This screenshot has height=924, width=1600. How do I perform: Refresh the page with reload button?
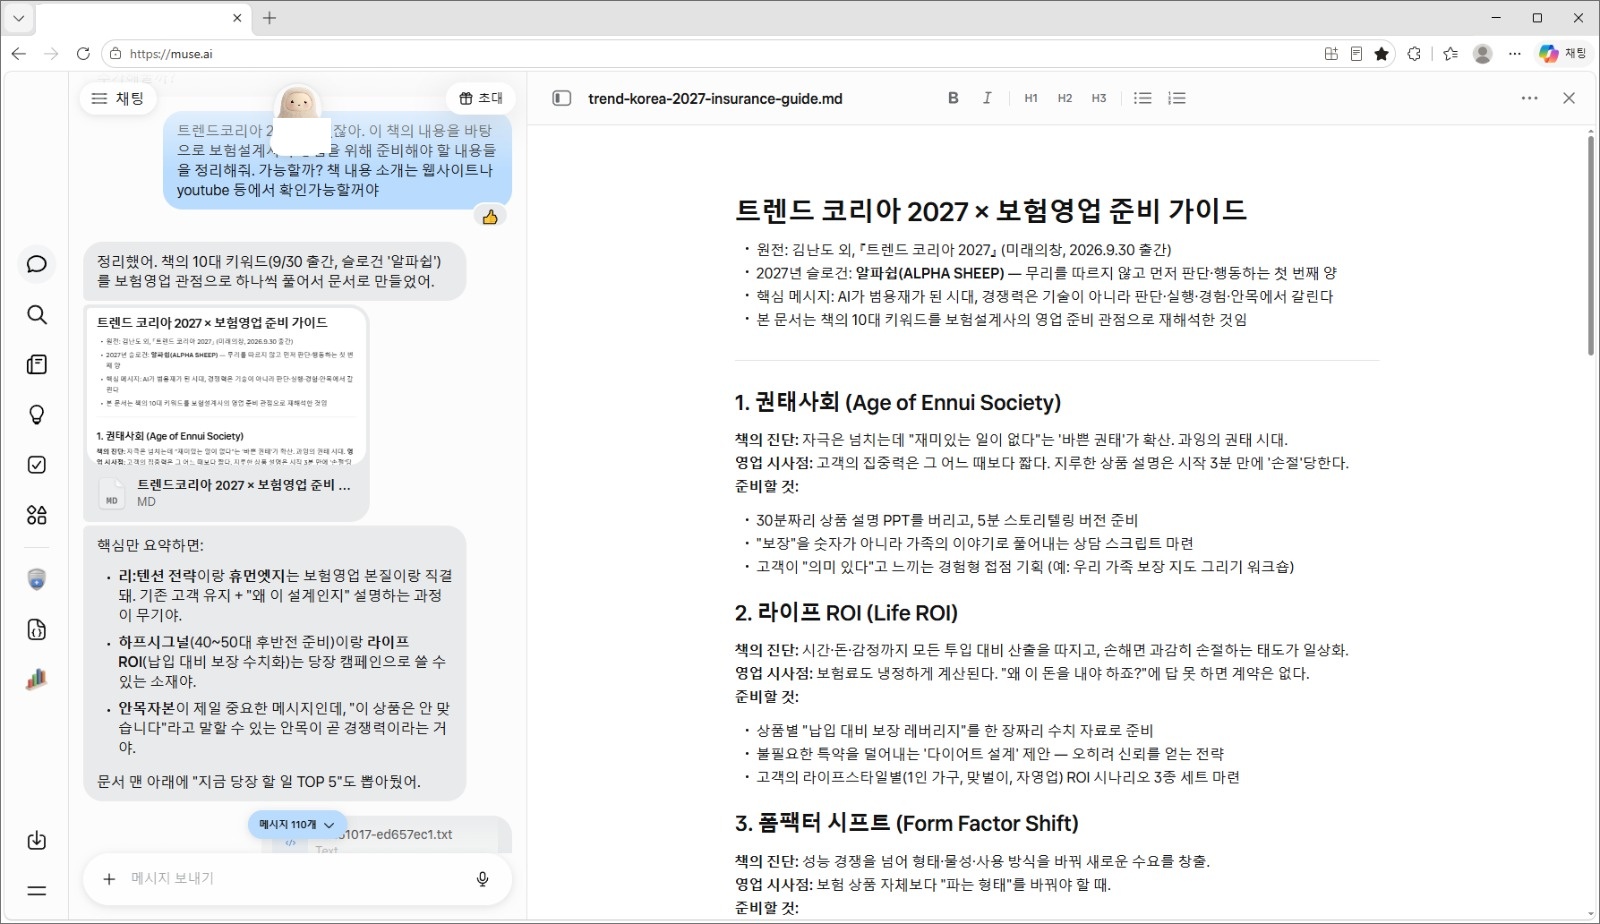pyautogui.click(x=83, y=54)
